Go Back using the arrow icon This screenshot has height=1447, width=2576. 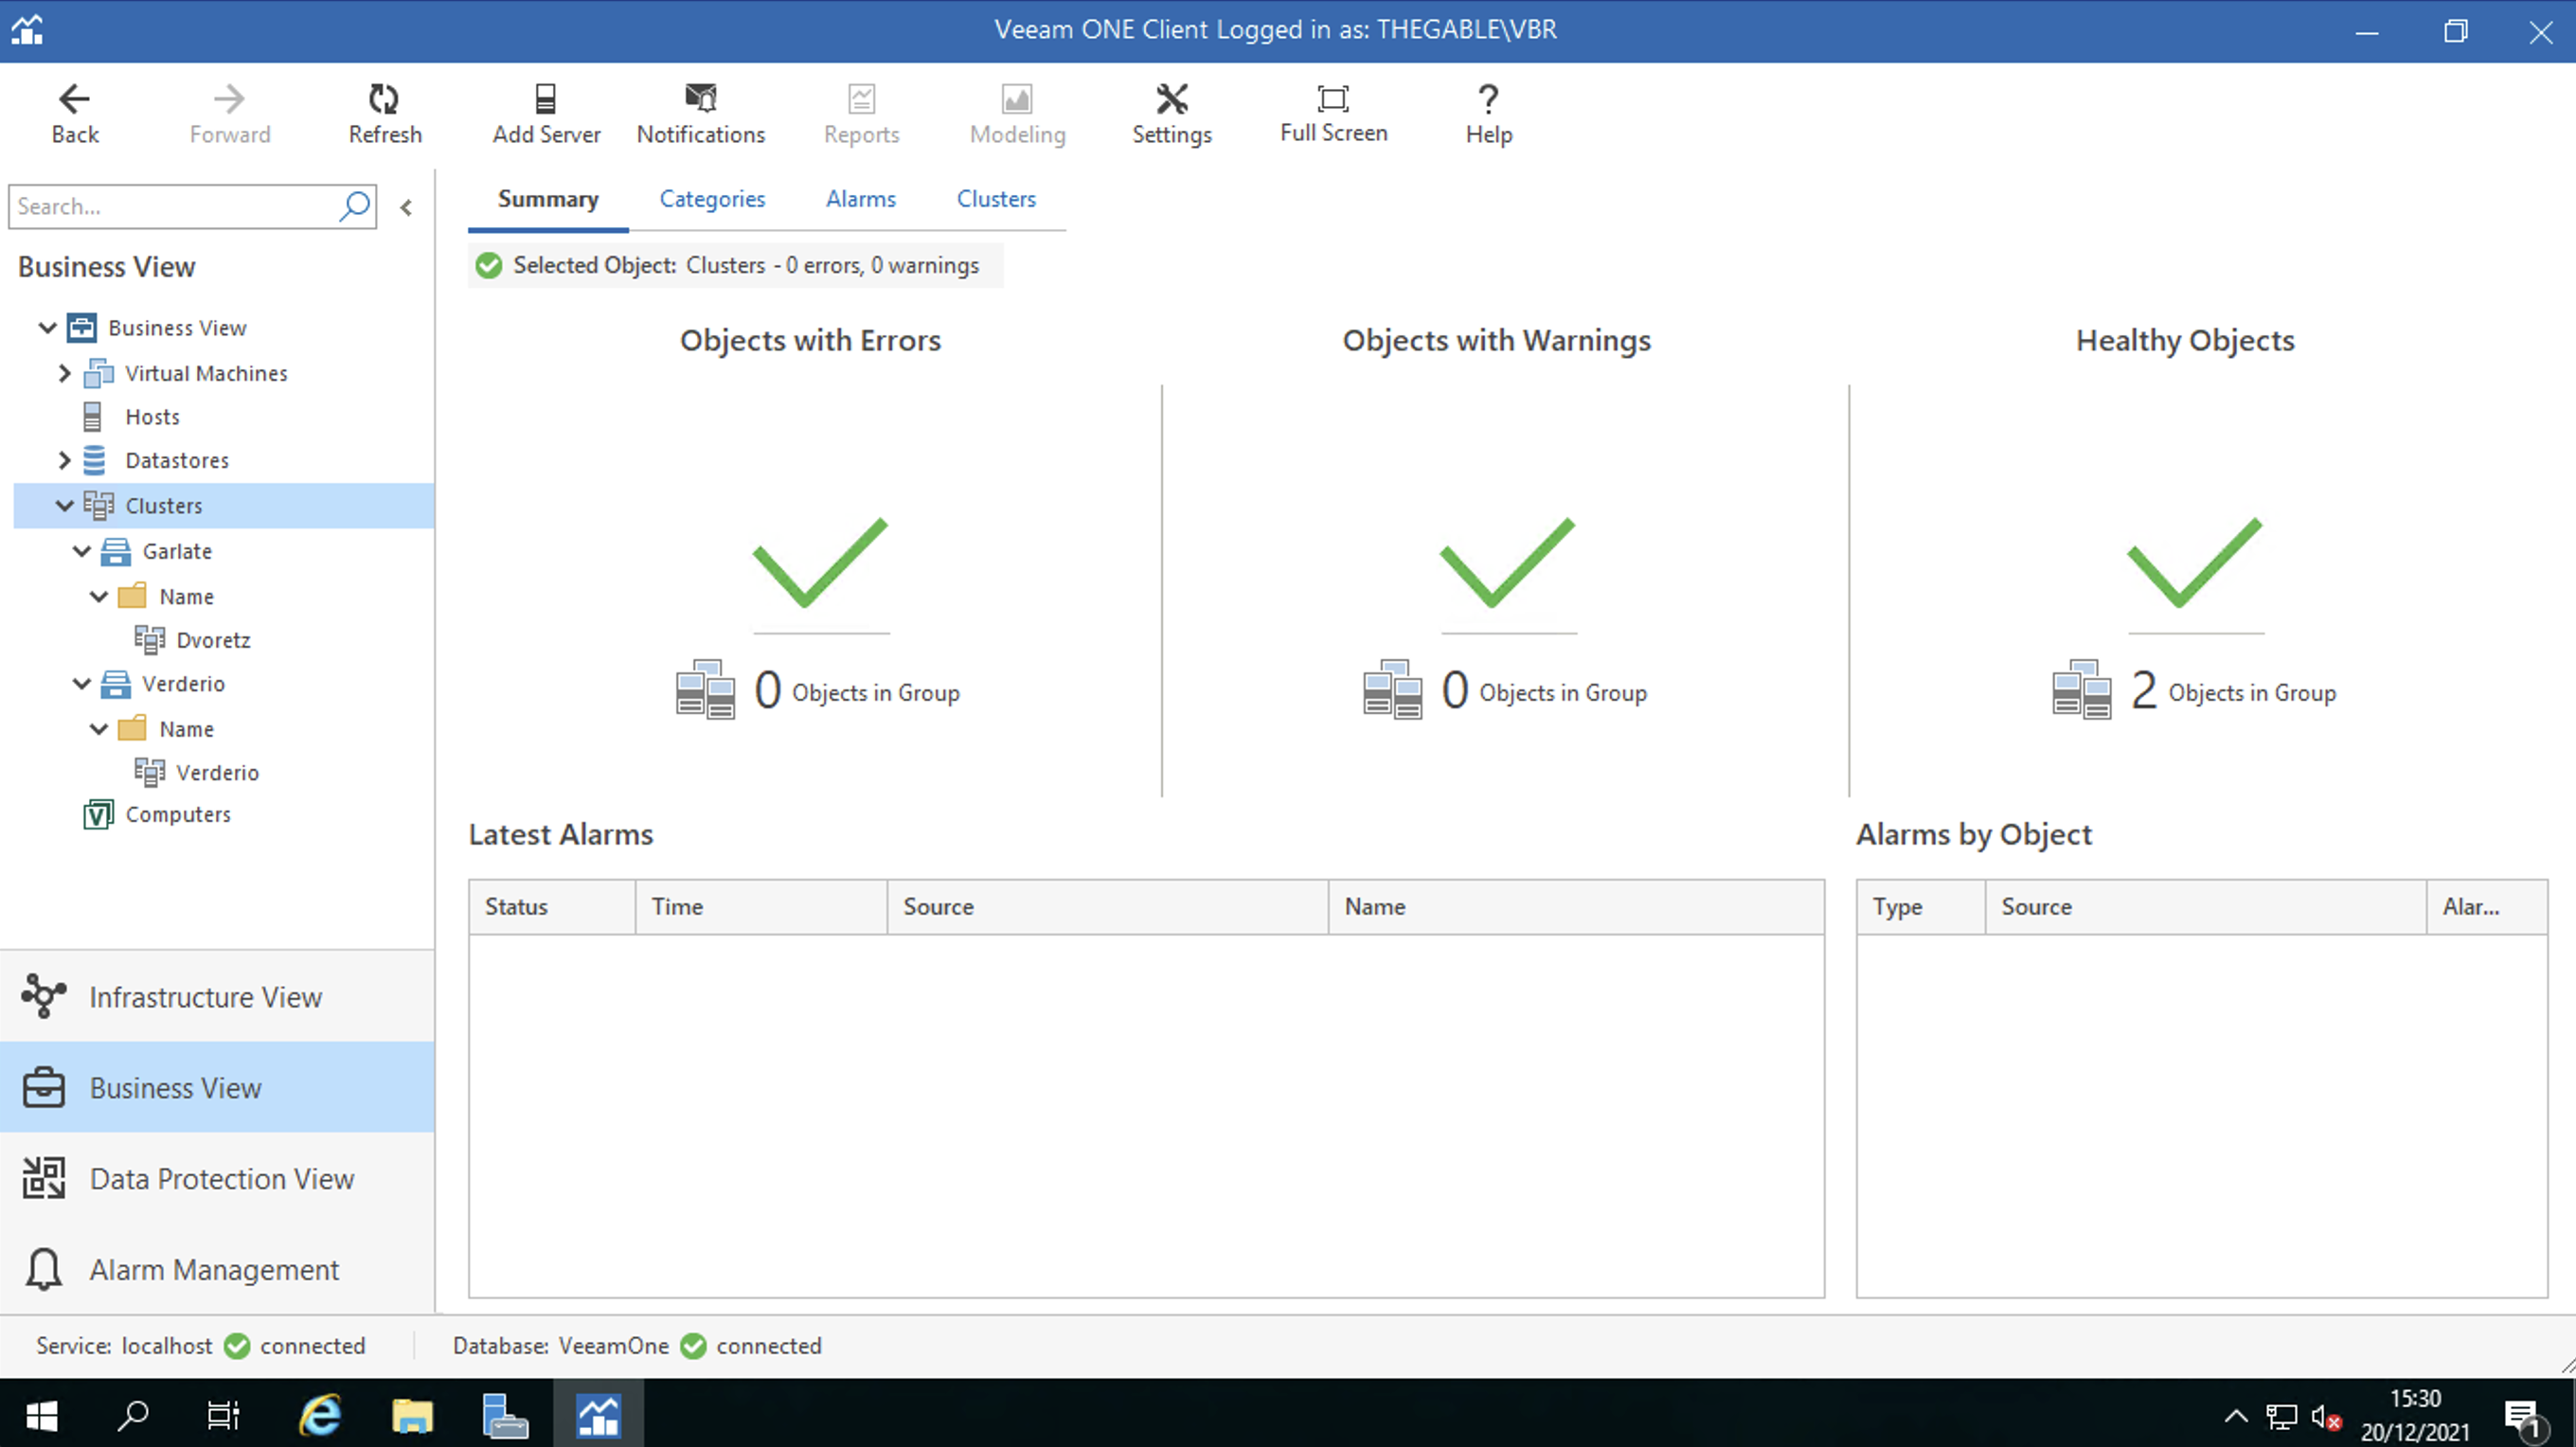coord(75,99)
